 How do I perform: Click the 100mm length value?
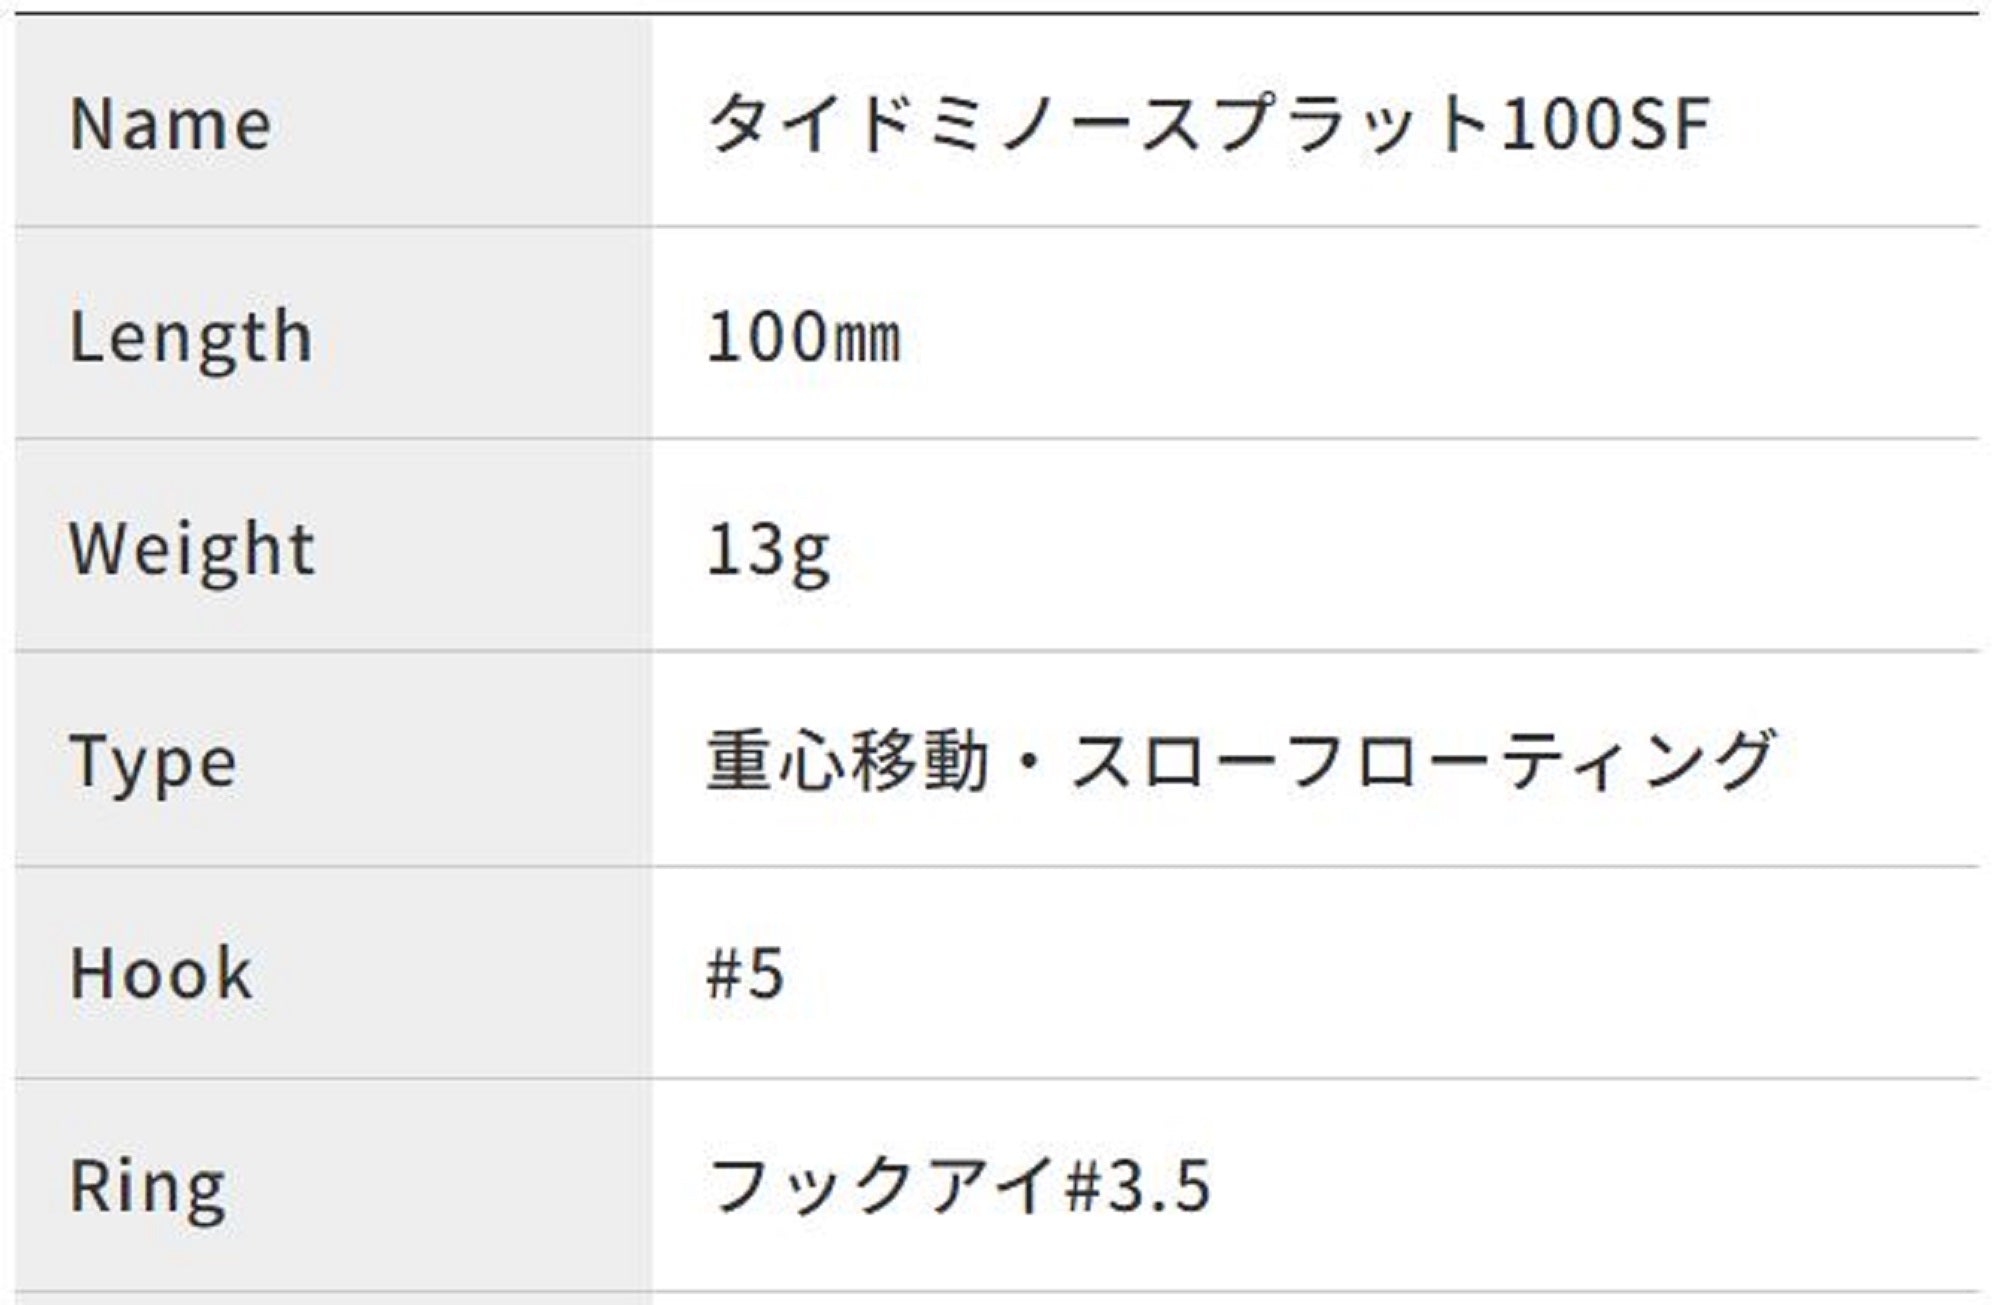pos(803,337)
